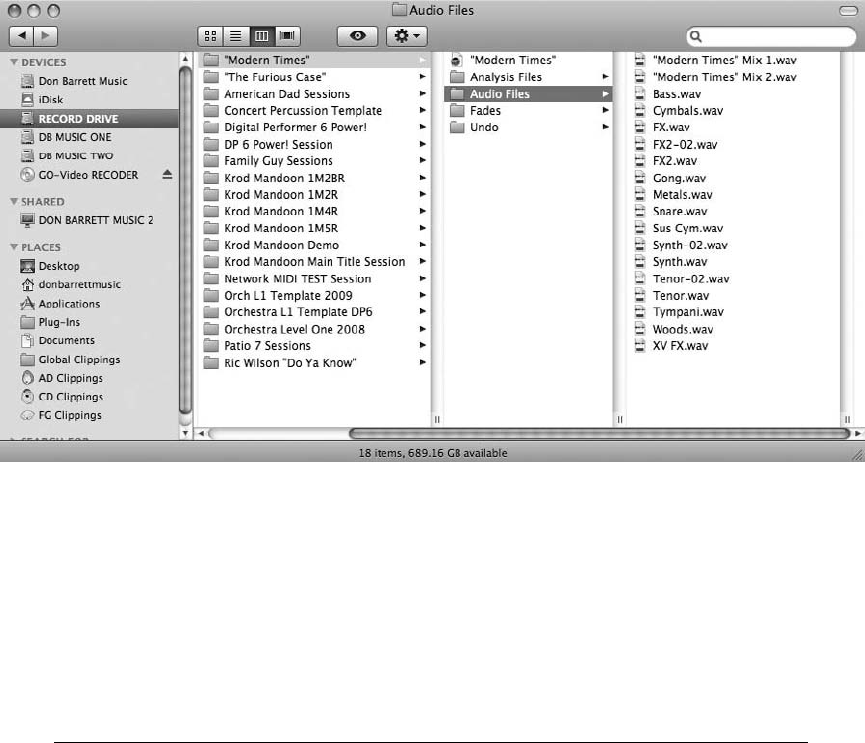Select FX2-02.wav audio file
The image size is (865, 743).
pos(734,145)
